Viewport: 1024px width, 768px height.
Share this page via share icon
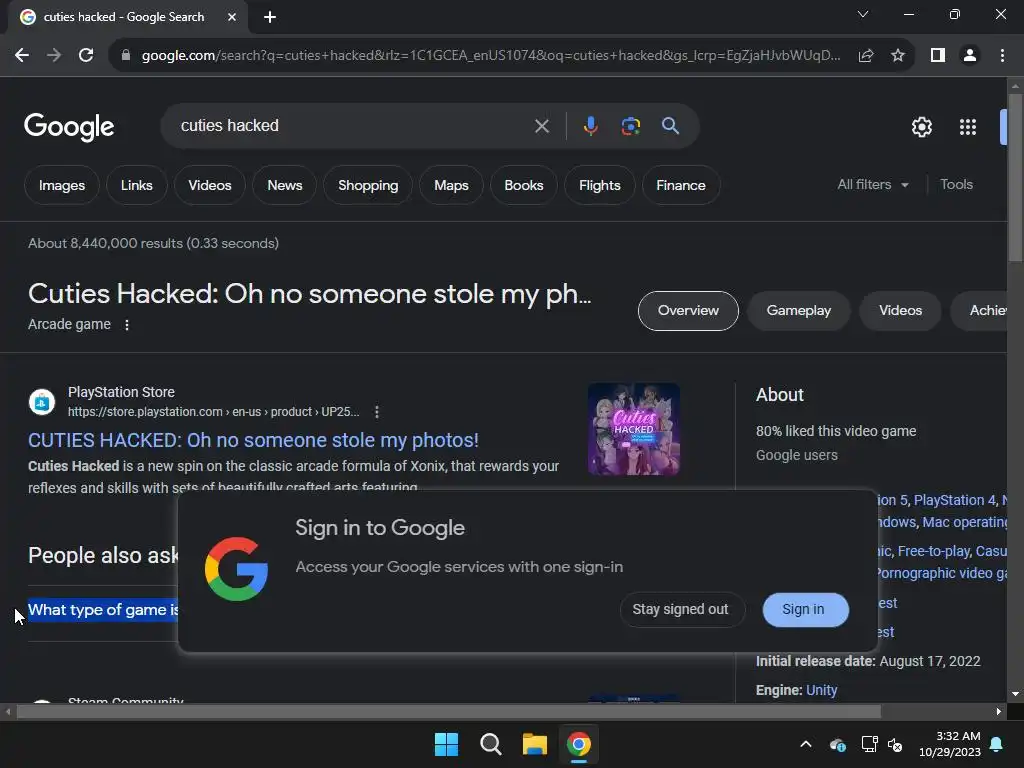(x=866, y=56)
